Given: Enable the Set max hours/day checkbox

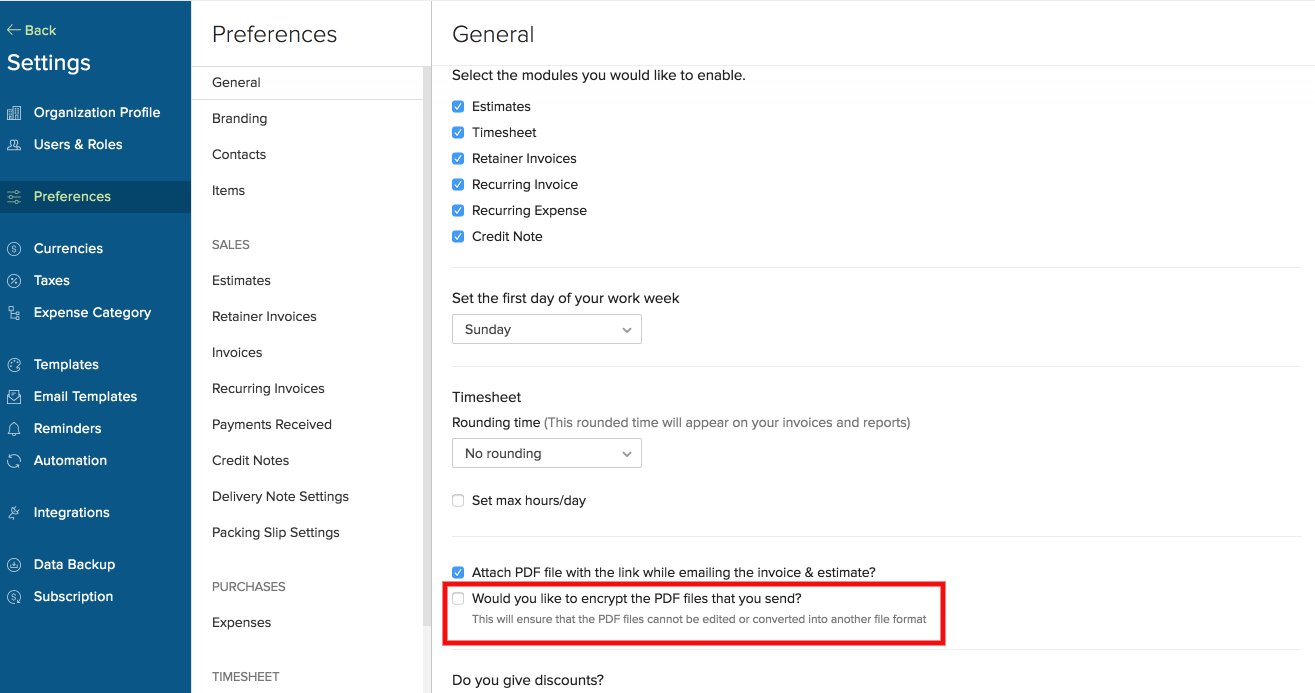Looking at the screenshot, I should pyautogui.click(x=458, y=500).
